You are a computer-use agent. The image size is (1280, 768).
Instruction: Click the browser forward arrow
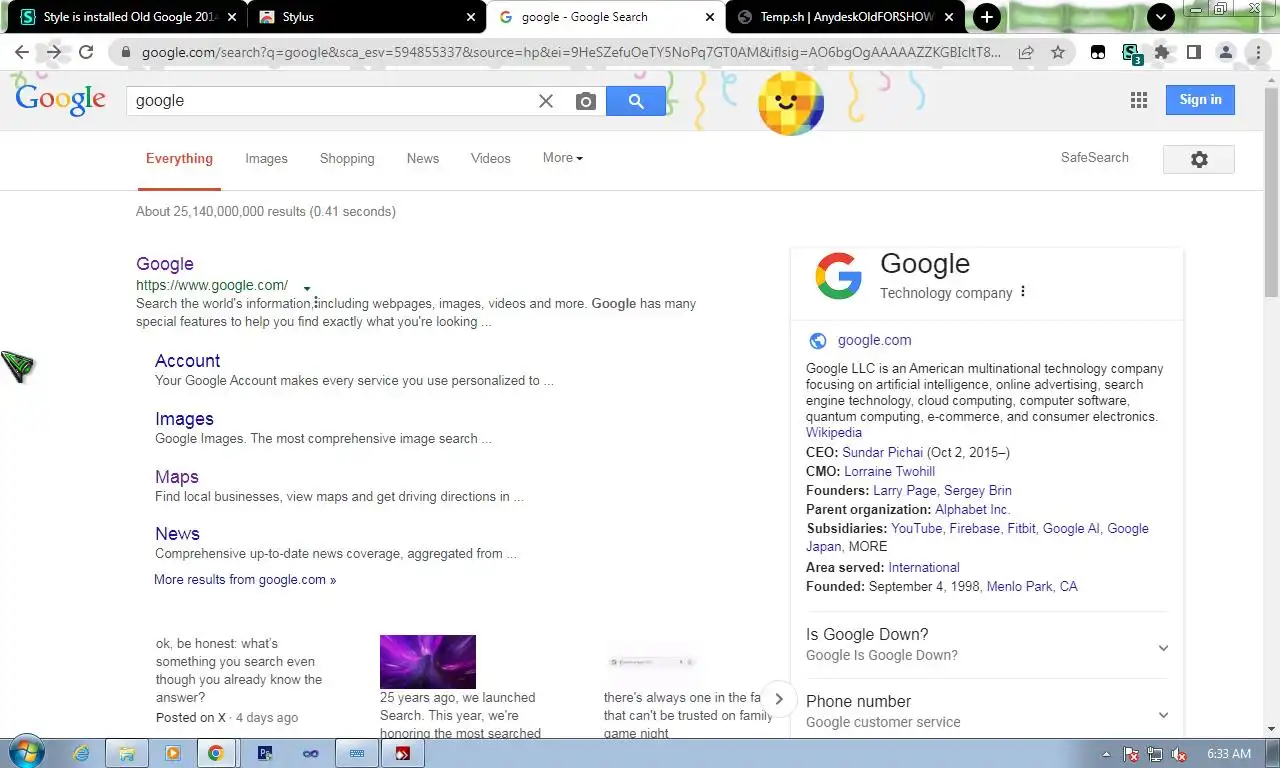[x=54, y=52]
